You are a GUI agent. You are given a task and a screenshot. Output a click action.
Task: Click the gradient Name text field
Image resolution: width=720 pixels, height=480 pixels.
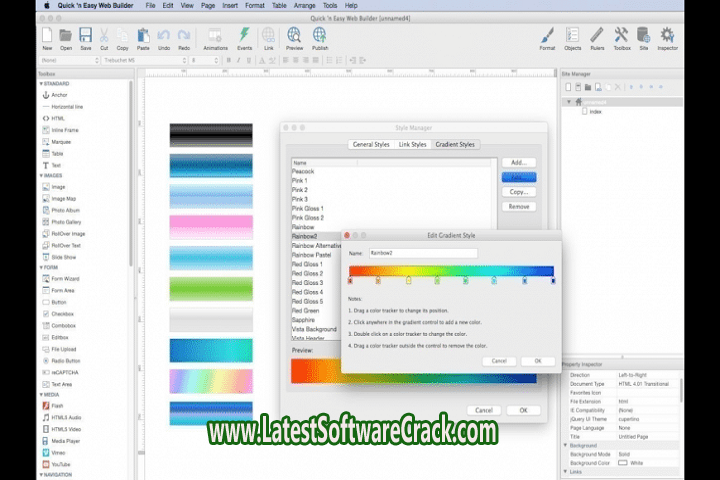[423, 254]
